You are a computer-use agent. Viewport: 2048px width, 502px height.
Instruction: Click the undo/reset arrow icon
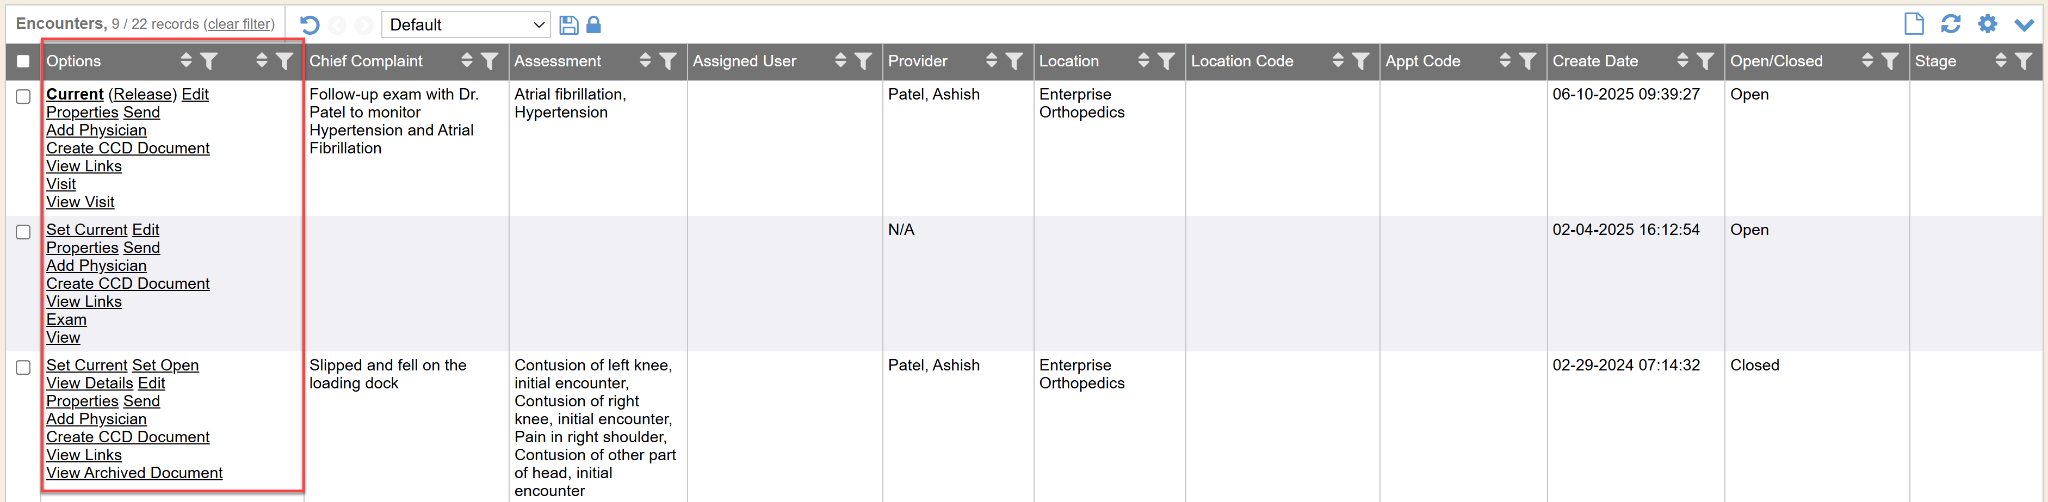pos(310,25)
